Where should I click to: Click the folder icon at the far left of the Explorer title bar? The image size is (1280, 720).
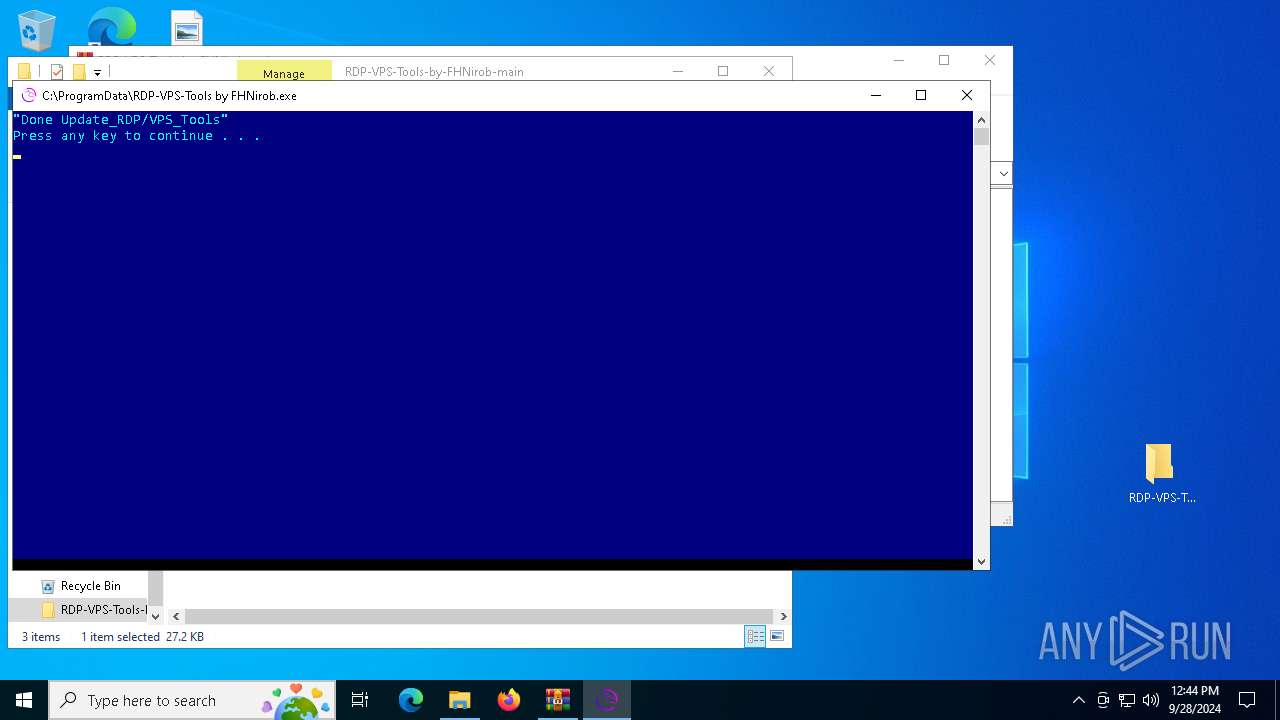click(x=25, y=72)
